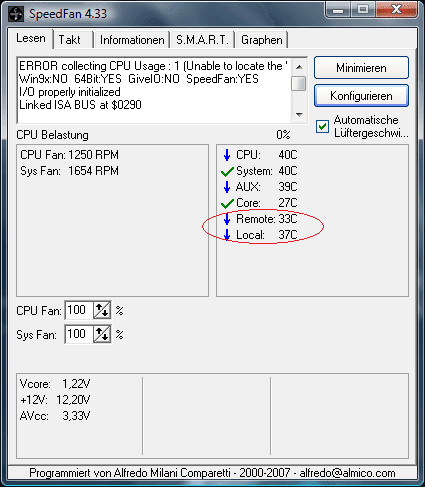Switch to the Lesen tab
Screen dimensions: 425x487
[x=31, y=38]
